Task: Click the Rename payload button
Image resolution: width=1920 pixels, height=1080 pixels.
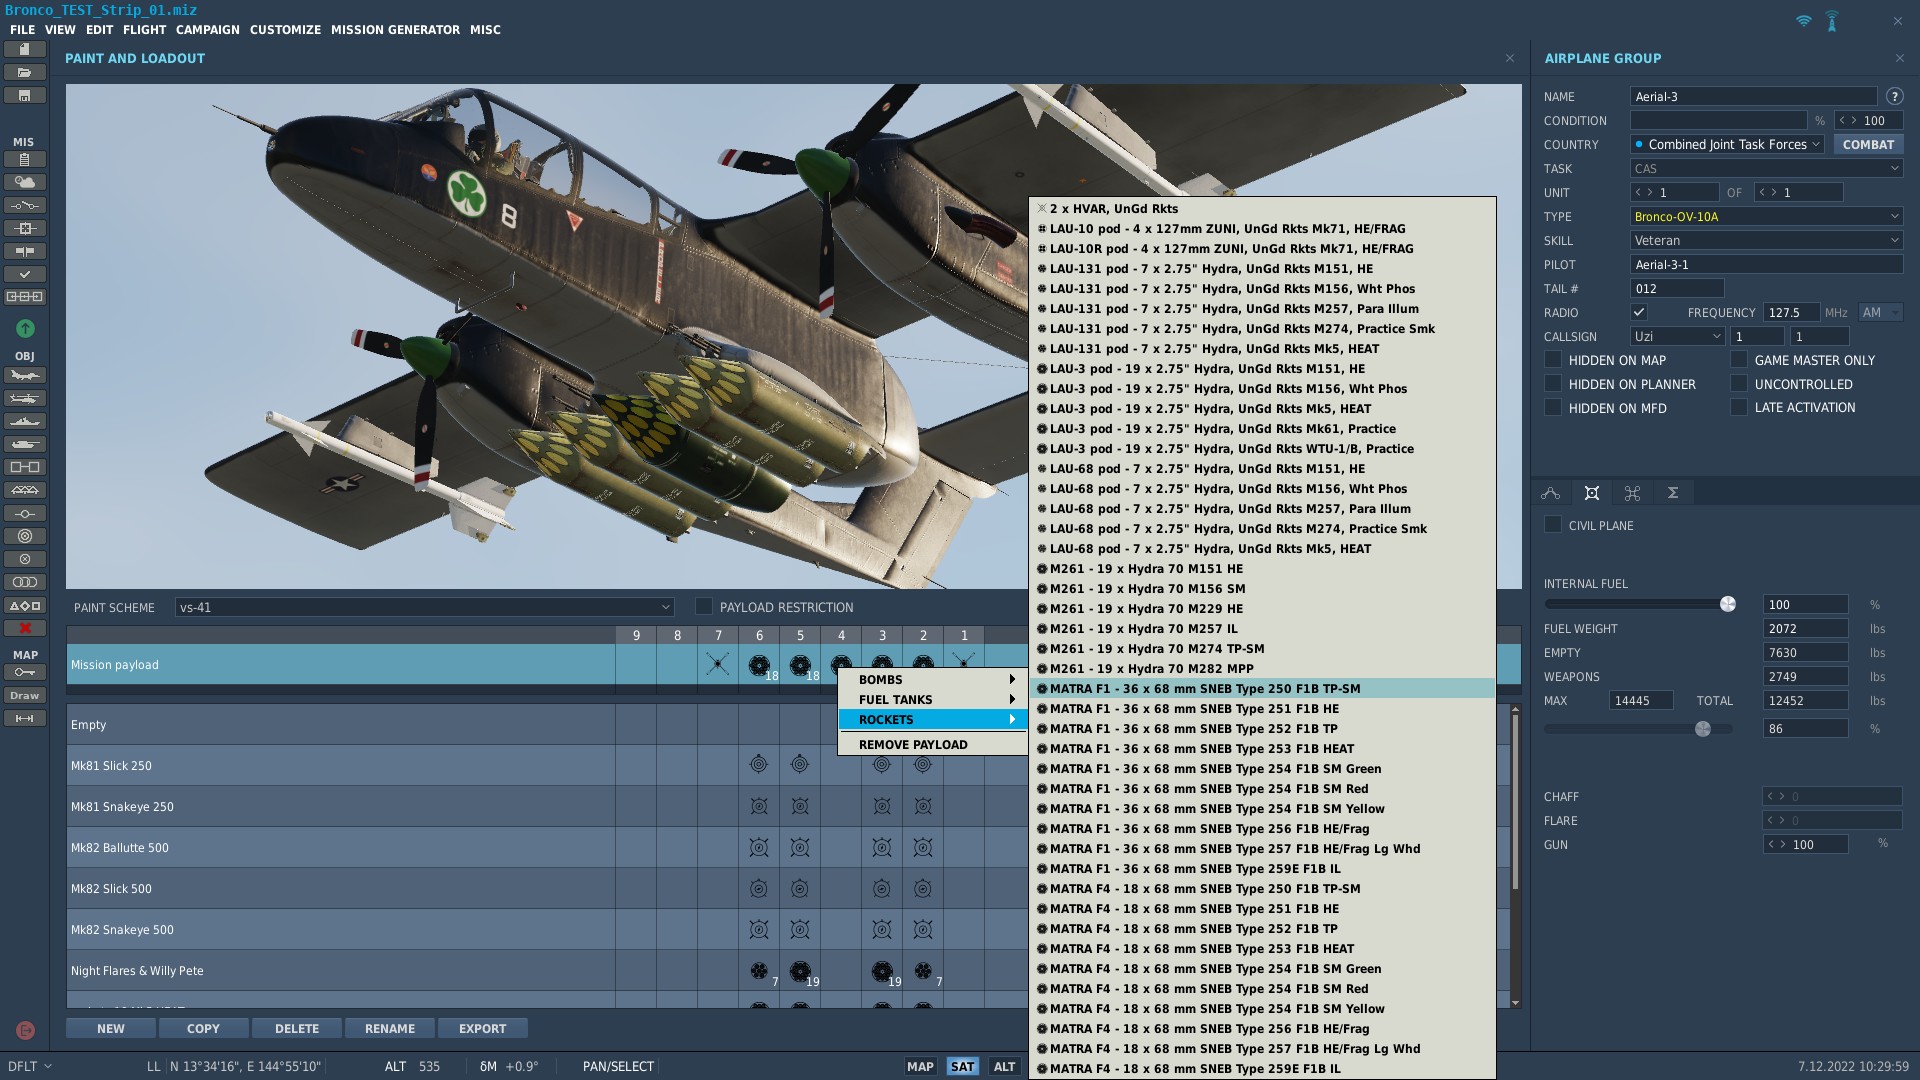Action: (389, 1028)
